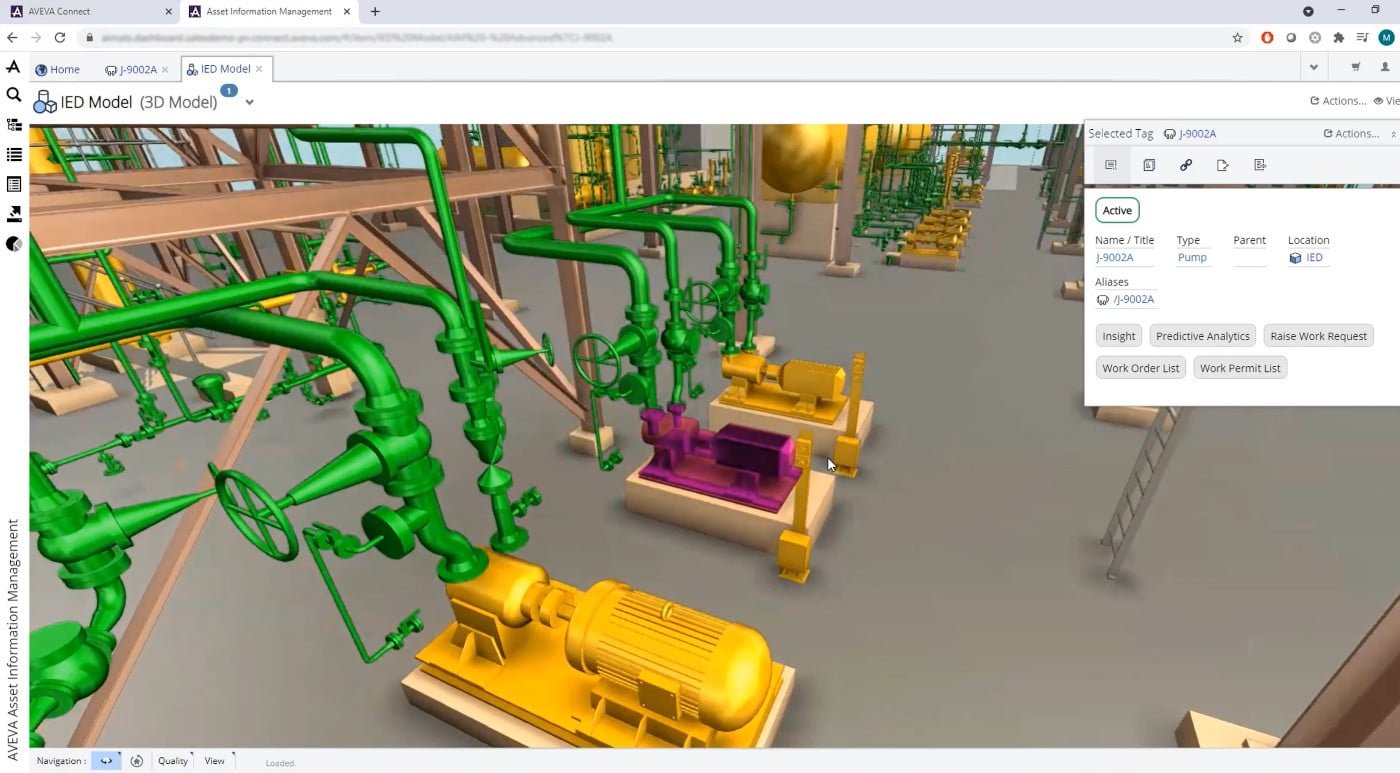The image size is (1400, 773).
Task: Click the AVEVA logo icon in sidebar
Action: click(13, 66)
